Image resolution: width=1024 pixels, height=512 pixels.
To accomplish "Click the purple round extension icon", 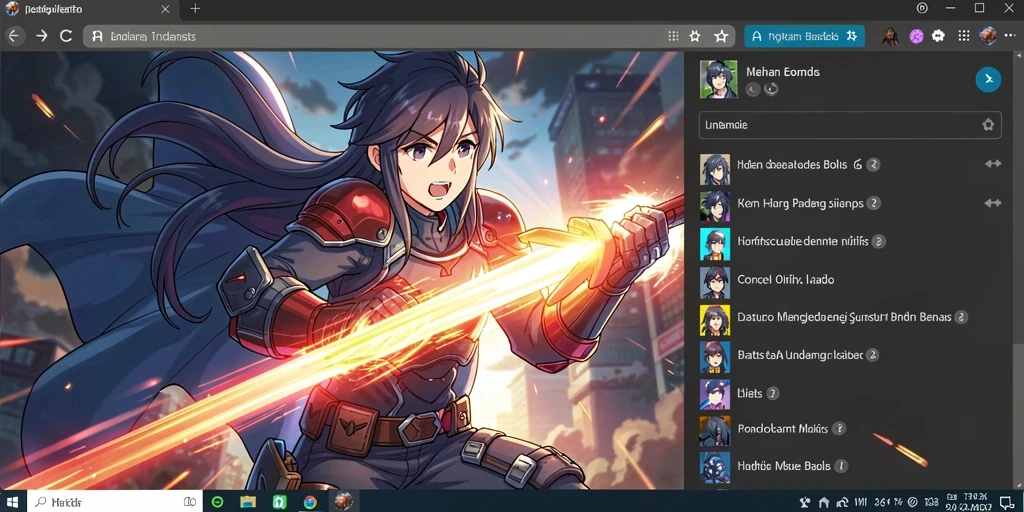I will click(x=917, y=37).
